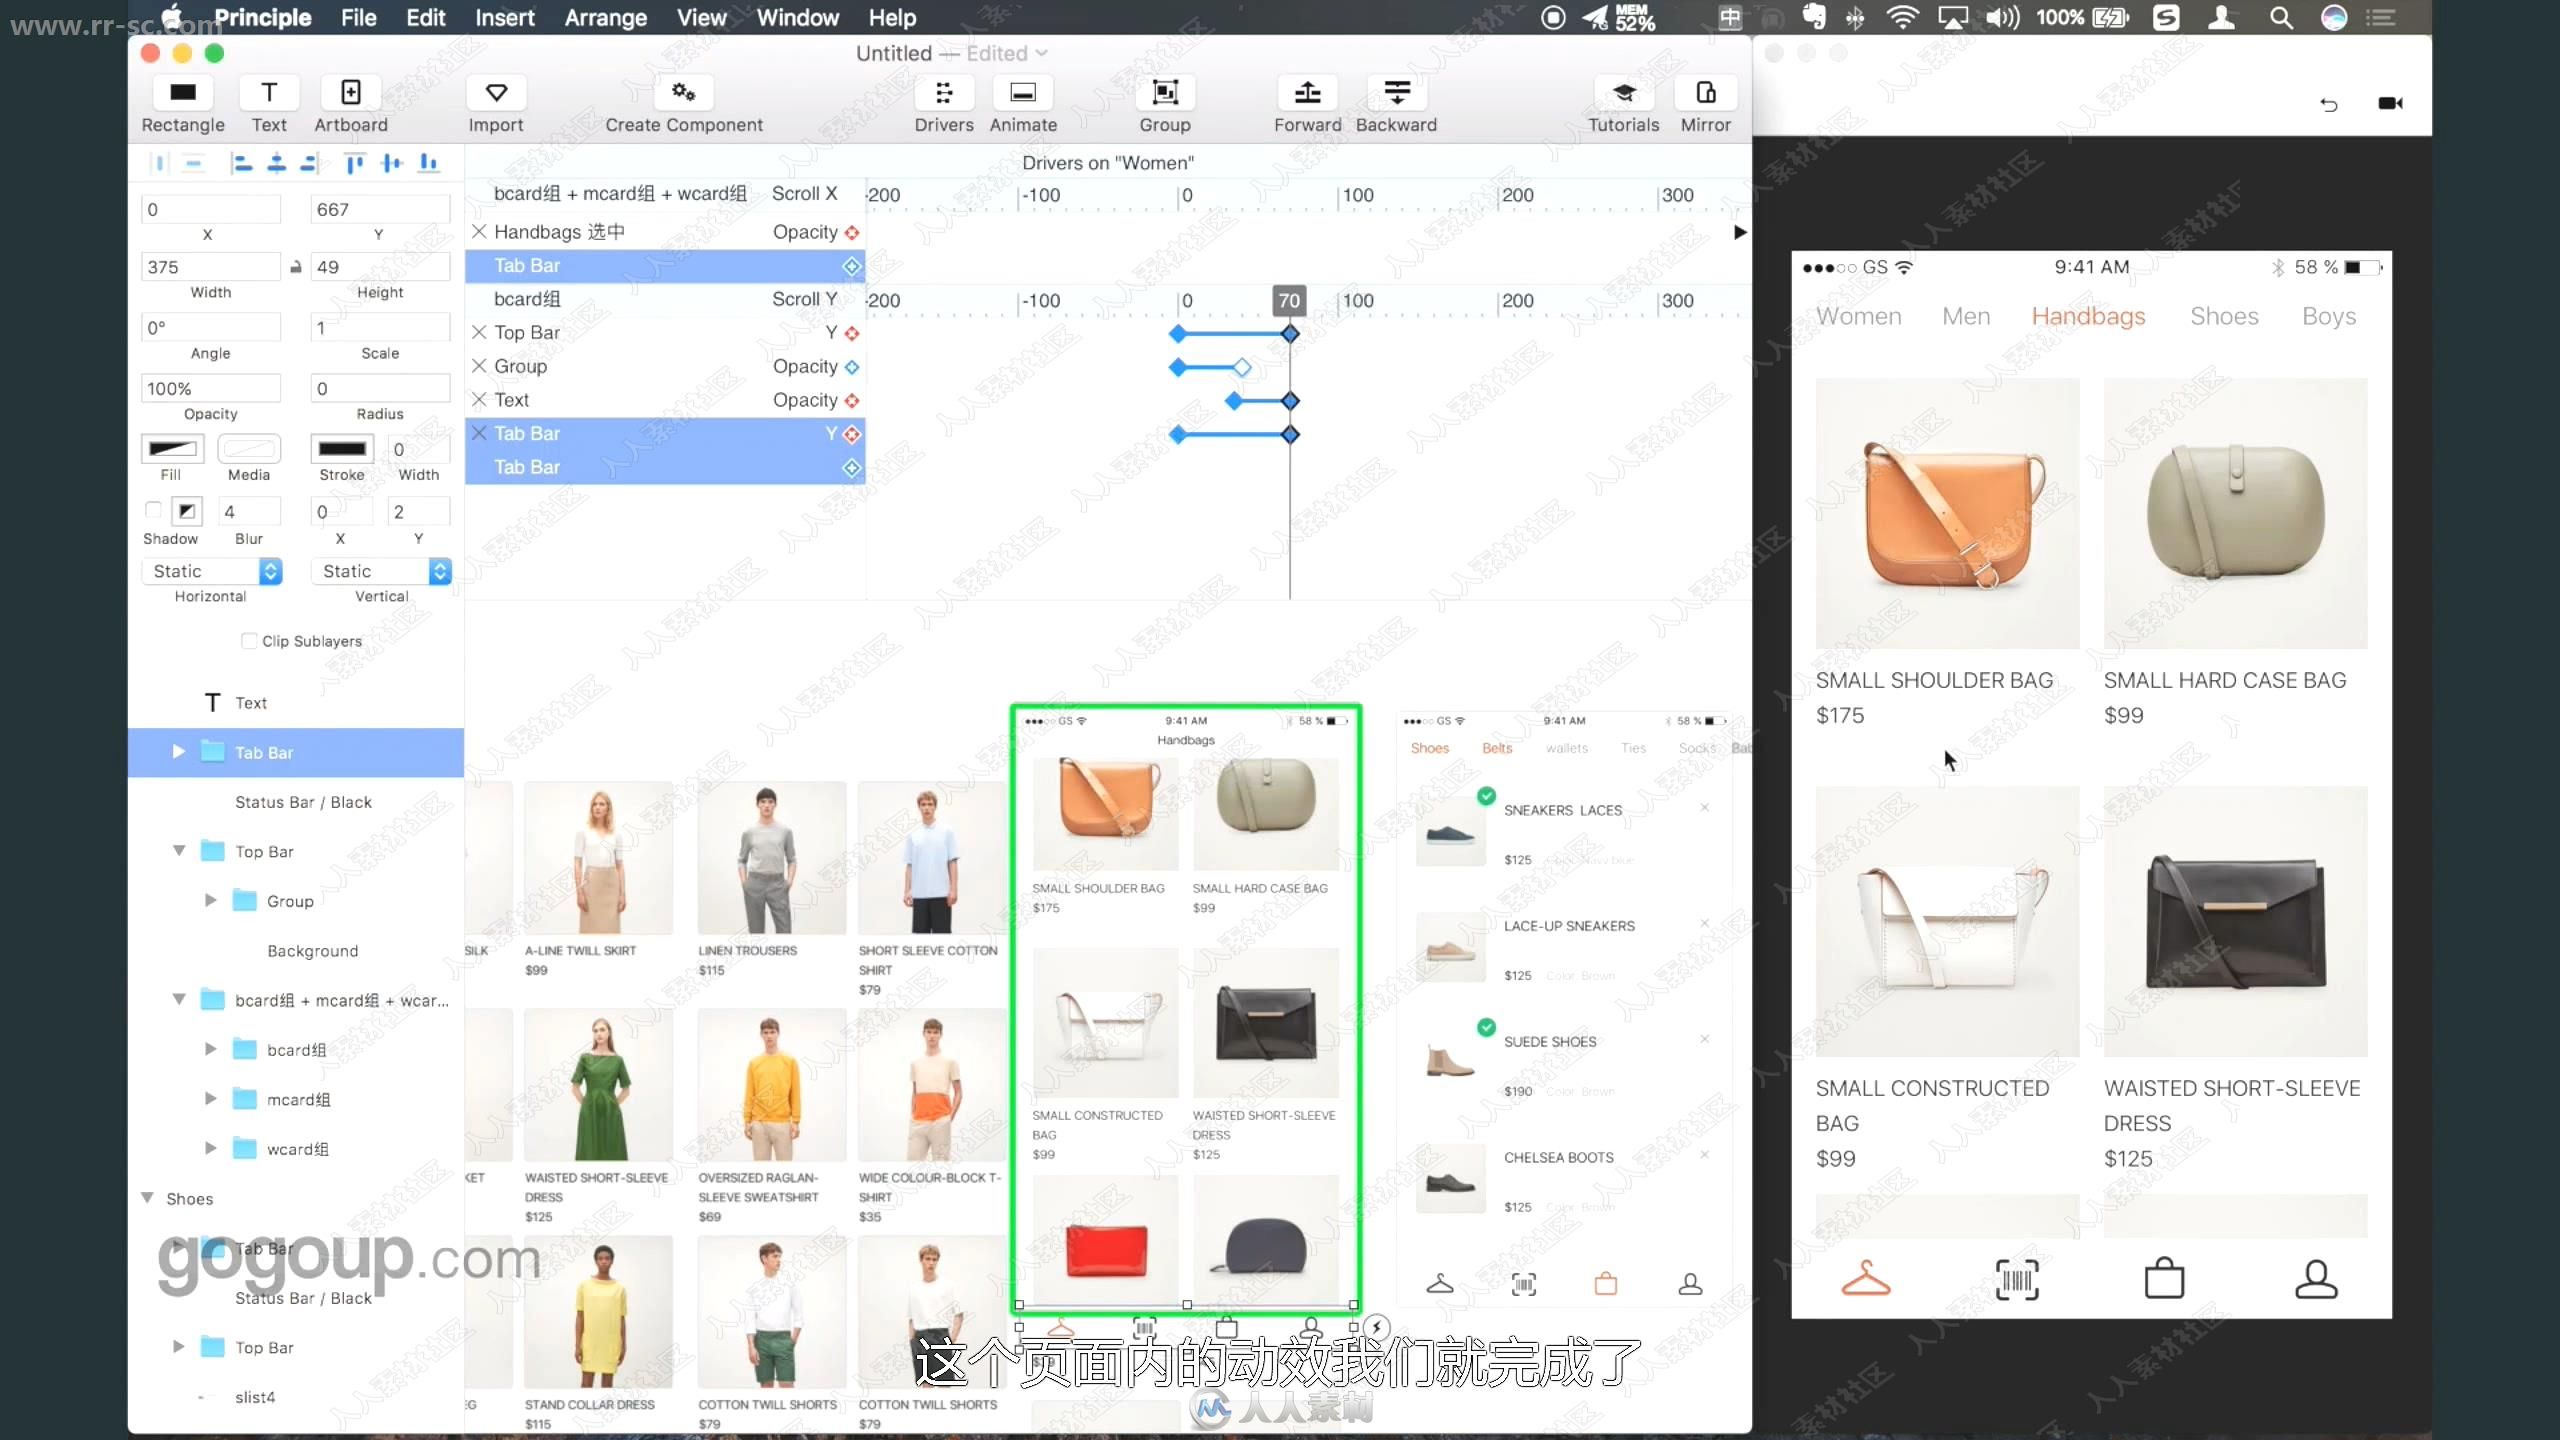Open the Insert menu
Image resolution: width=2560 pixels, height=1440 pixels.
[504, 17]
